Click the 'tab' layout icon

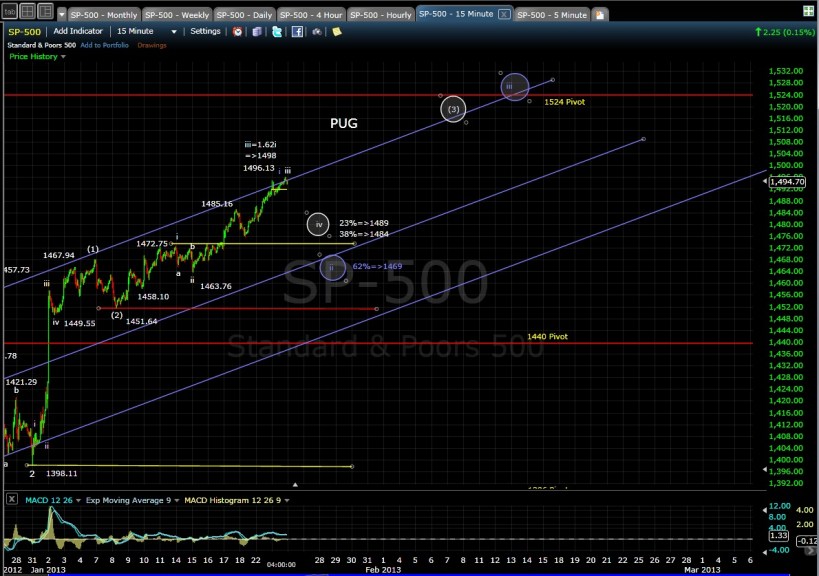[x=10, y=11]
